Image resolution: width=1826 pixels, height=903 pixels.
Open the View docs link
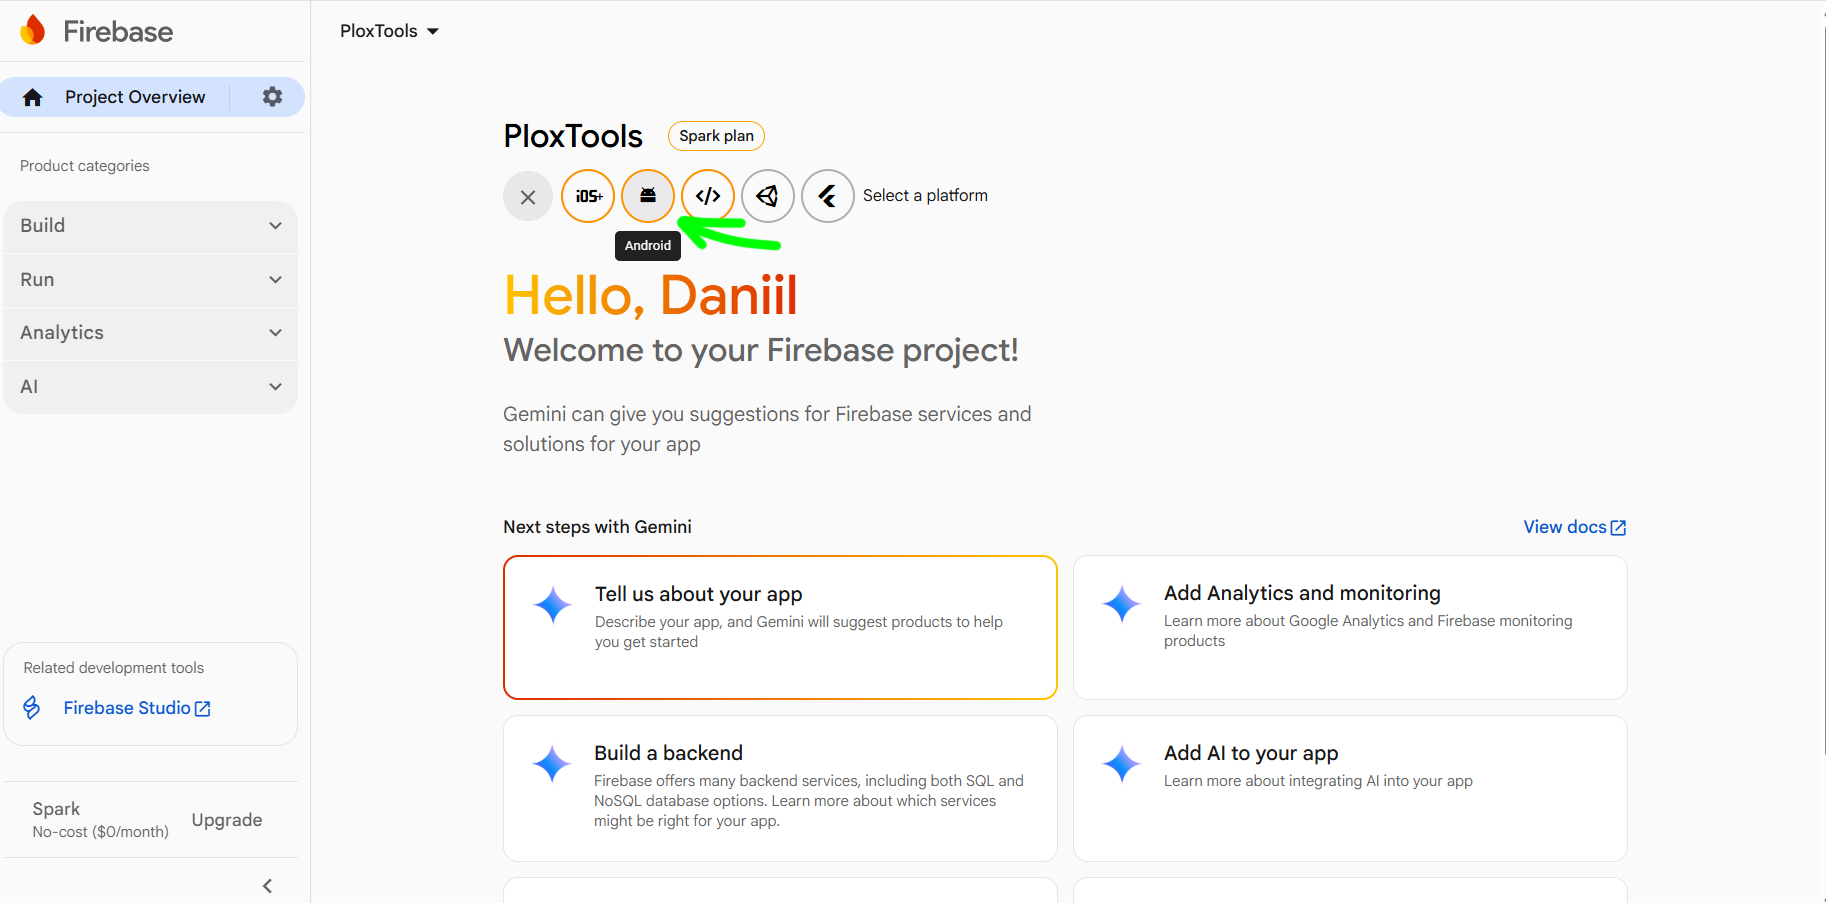[x=1574, y=527]
